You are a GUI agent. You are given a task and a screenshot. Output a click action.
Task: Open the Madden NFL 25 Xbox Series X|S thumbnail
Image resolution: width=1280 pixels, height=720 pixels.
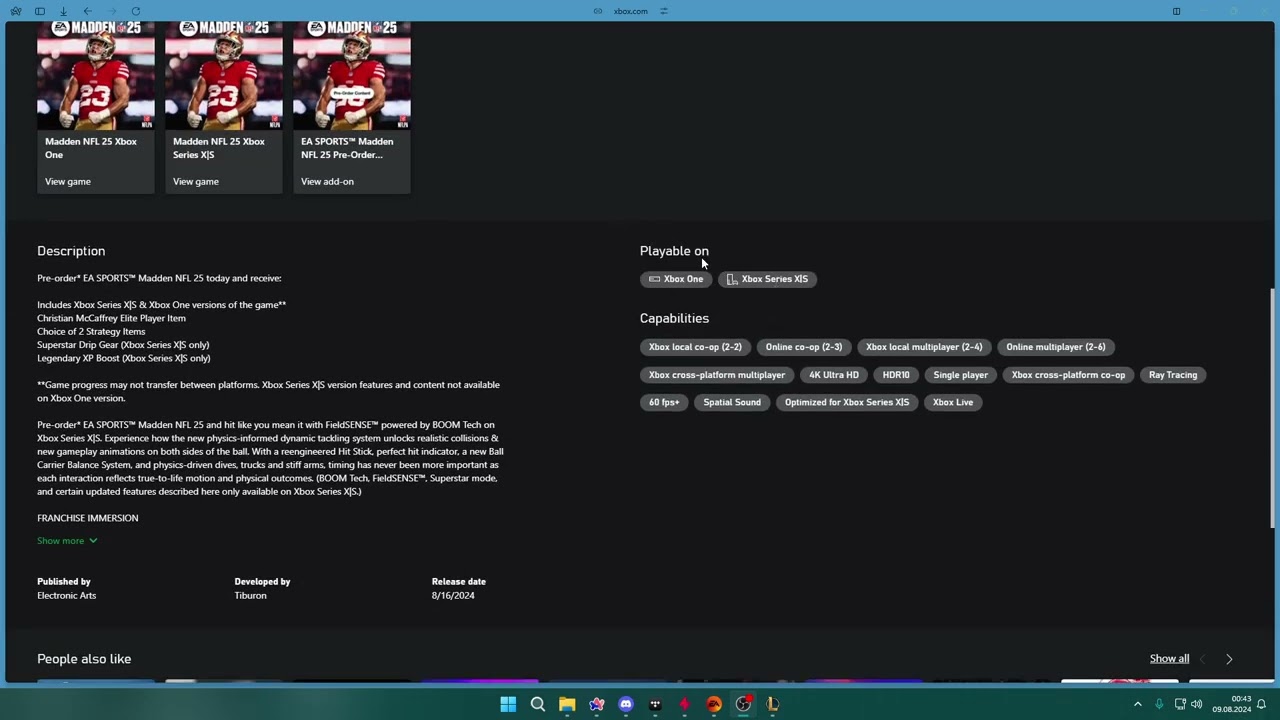[224, 76]
